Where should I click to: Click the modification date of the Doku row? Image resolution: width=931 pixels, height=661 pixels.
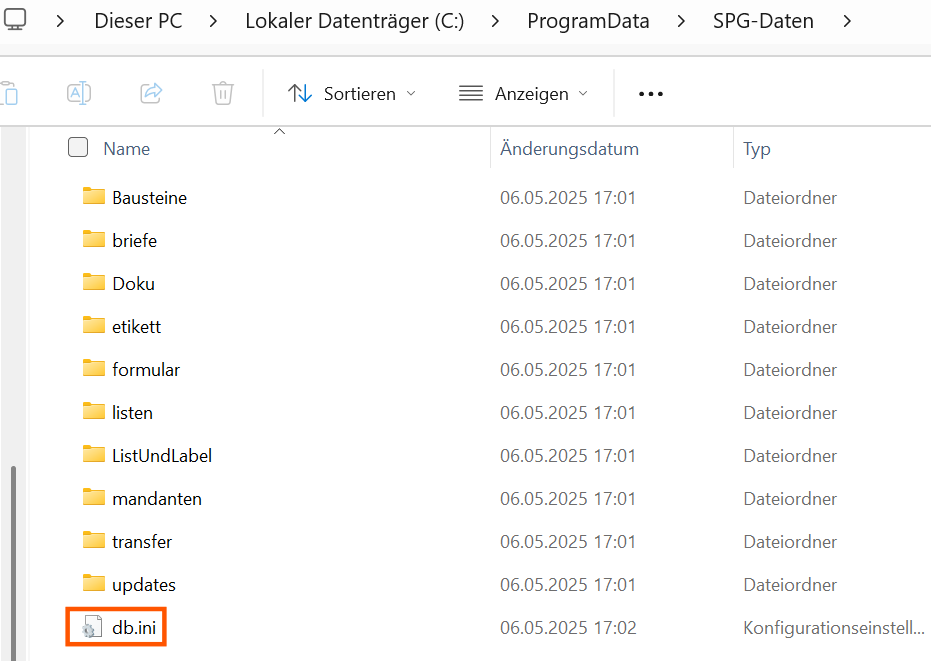pos(568,283)
